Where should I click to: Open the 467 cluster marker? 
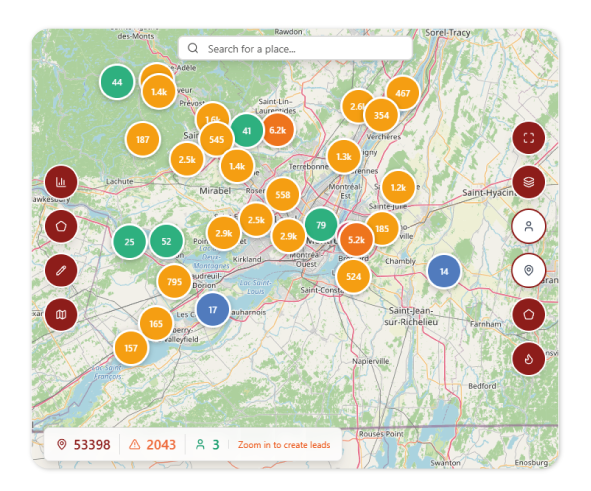[x=403, y=93]
